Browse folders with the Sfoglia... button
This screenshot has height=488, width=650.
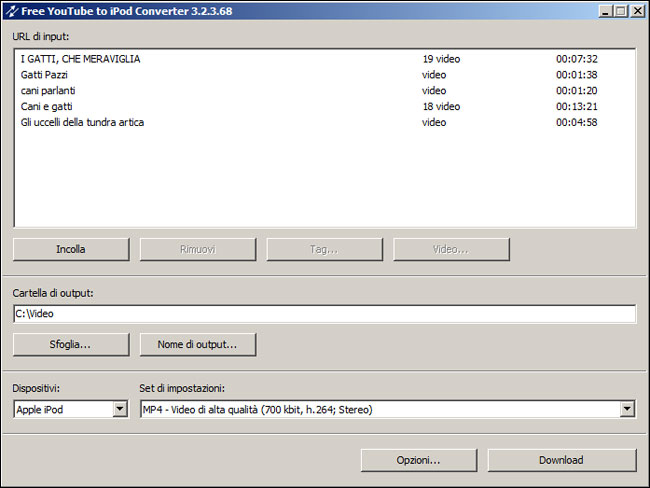71,344
